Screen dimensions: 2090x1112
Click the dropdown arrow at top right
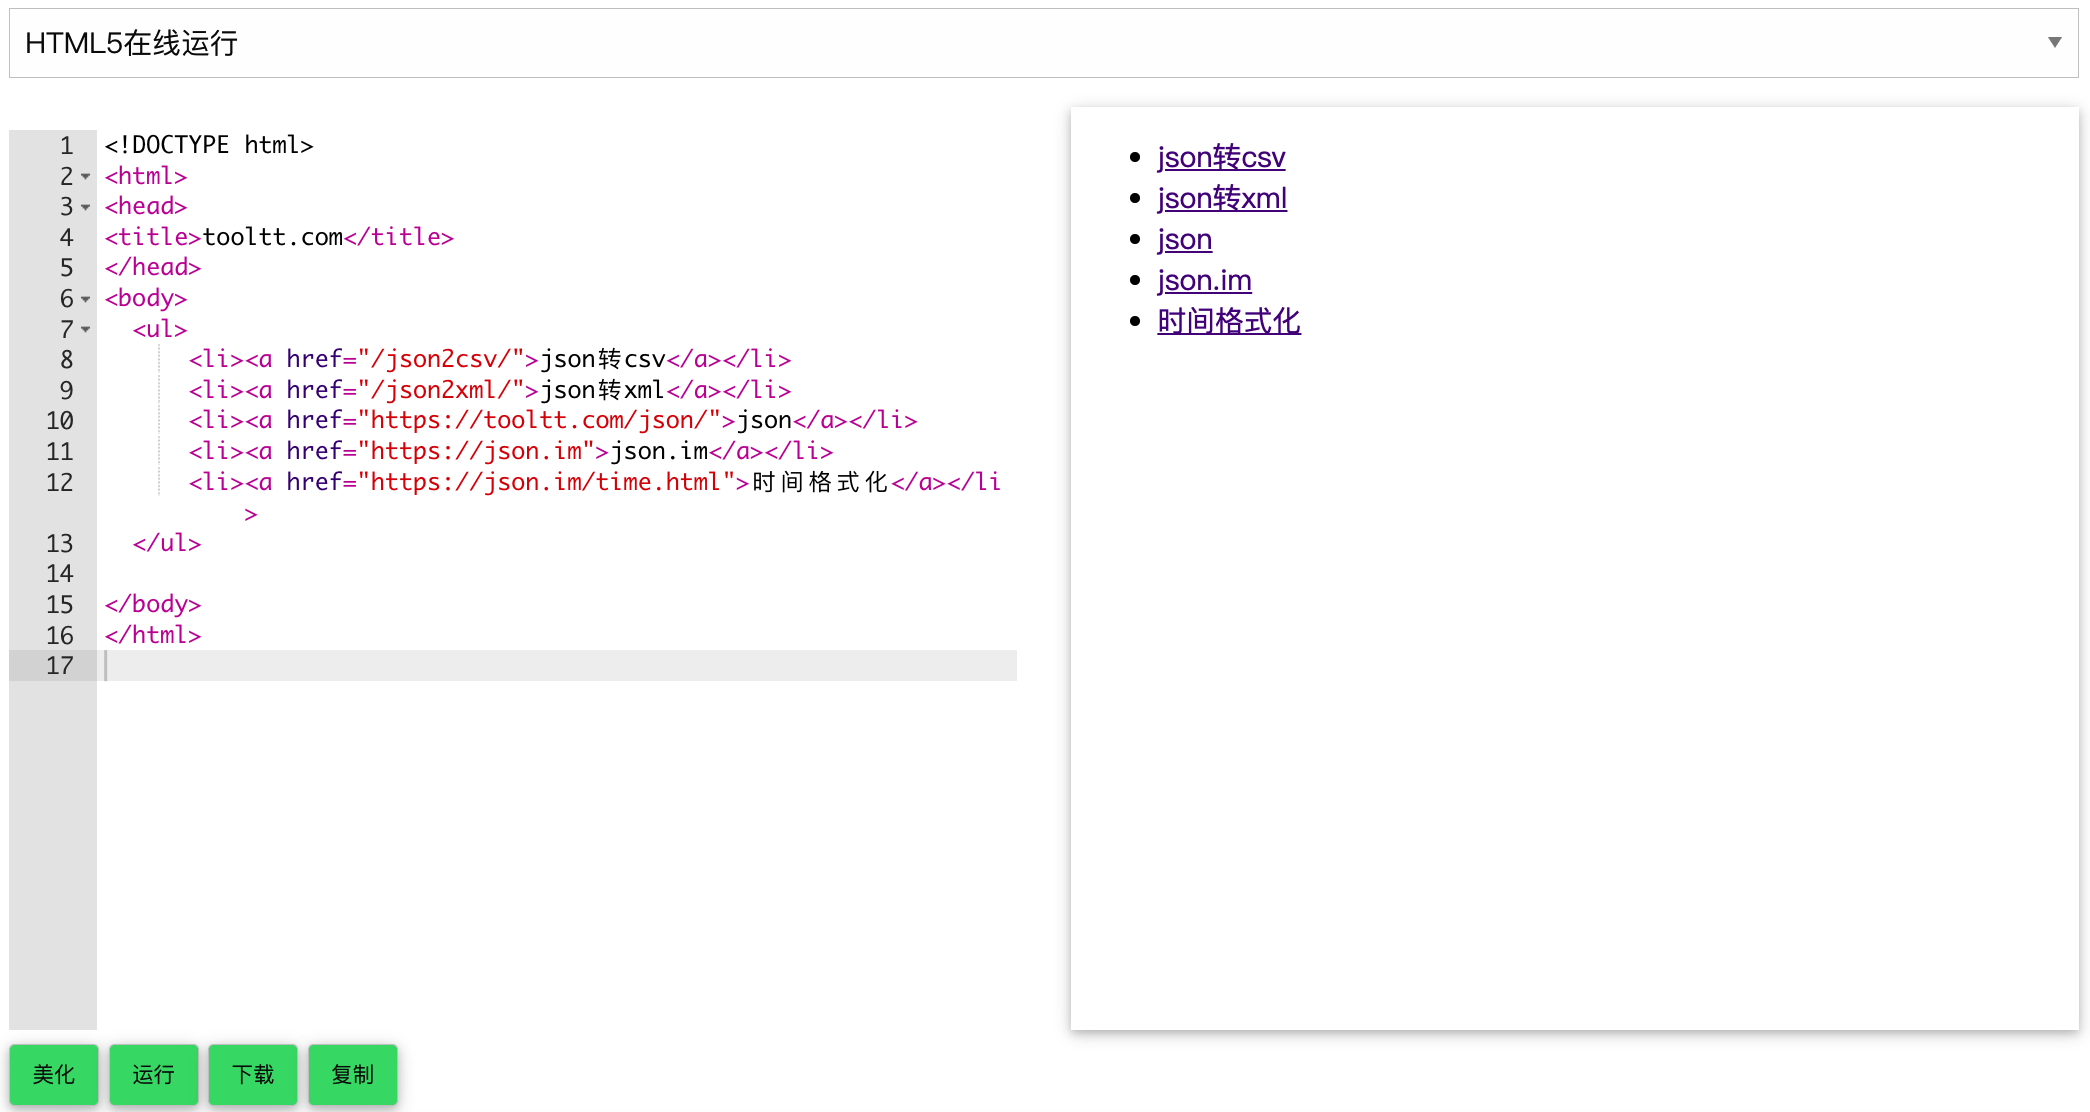pyautogui.click(x=2054, y=42)
